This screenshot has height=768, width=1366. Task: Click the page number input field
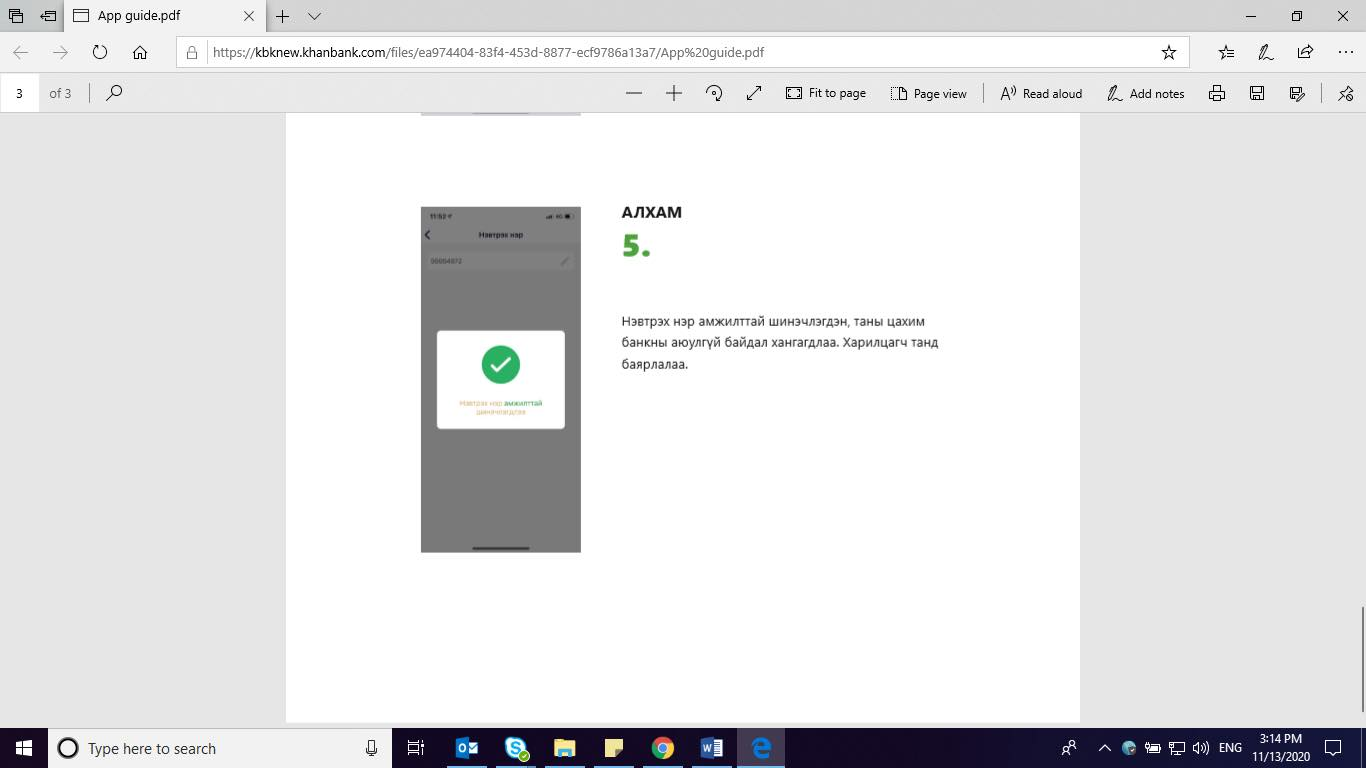[20, 93]
